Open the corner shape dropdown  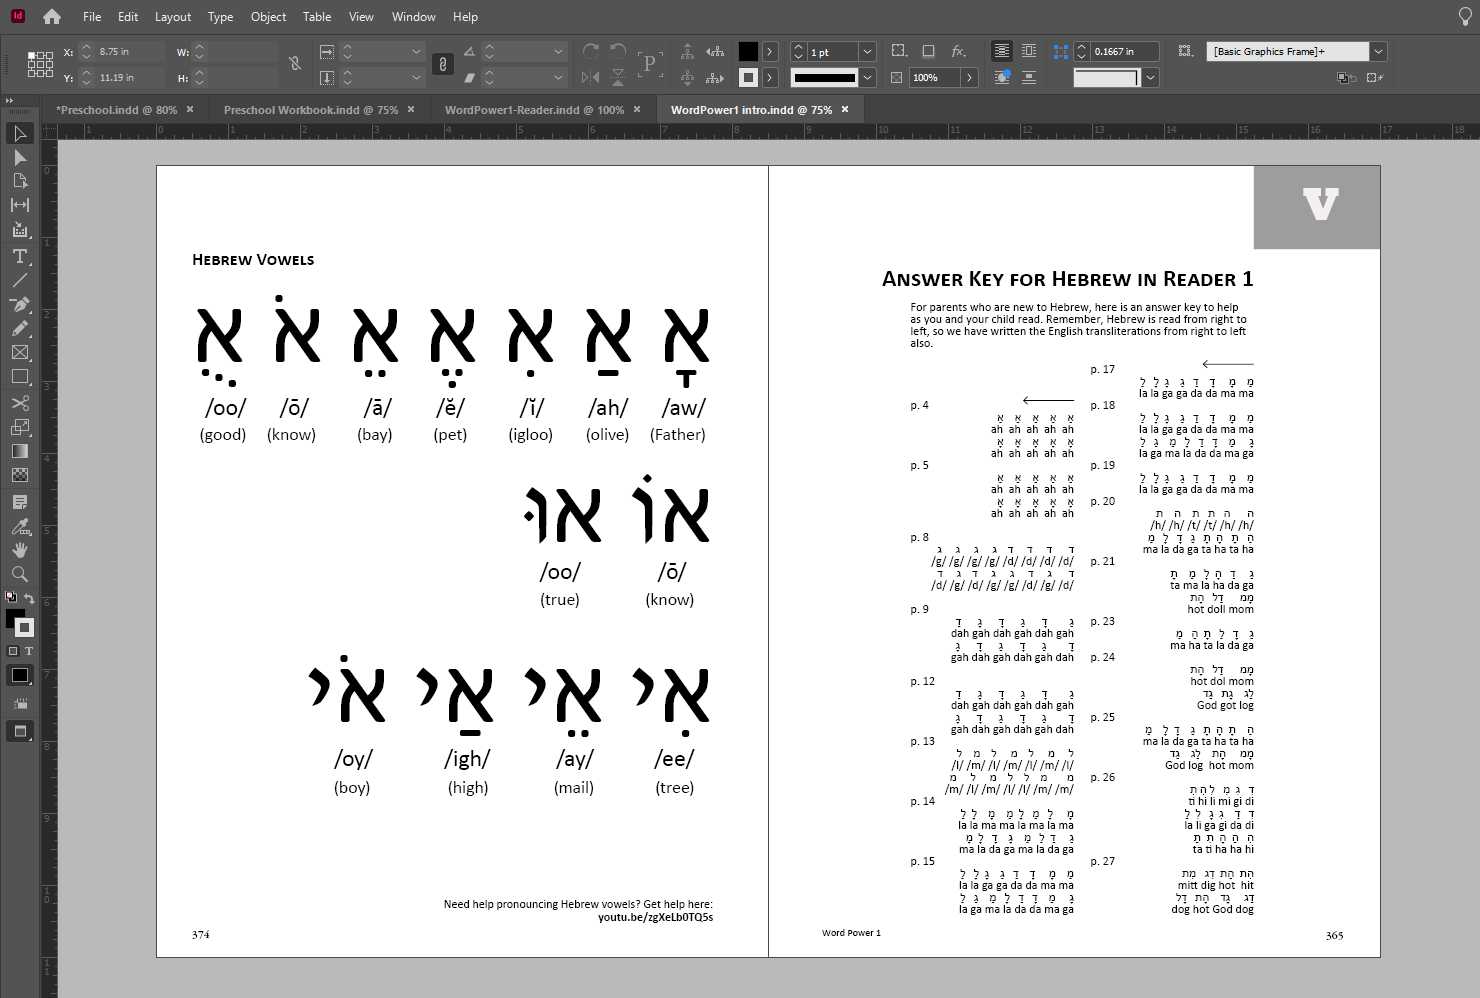pos(1151,77)
